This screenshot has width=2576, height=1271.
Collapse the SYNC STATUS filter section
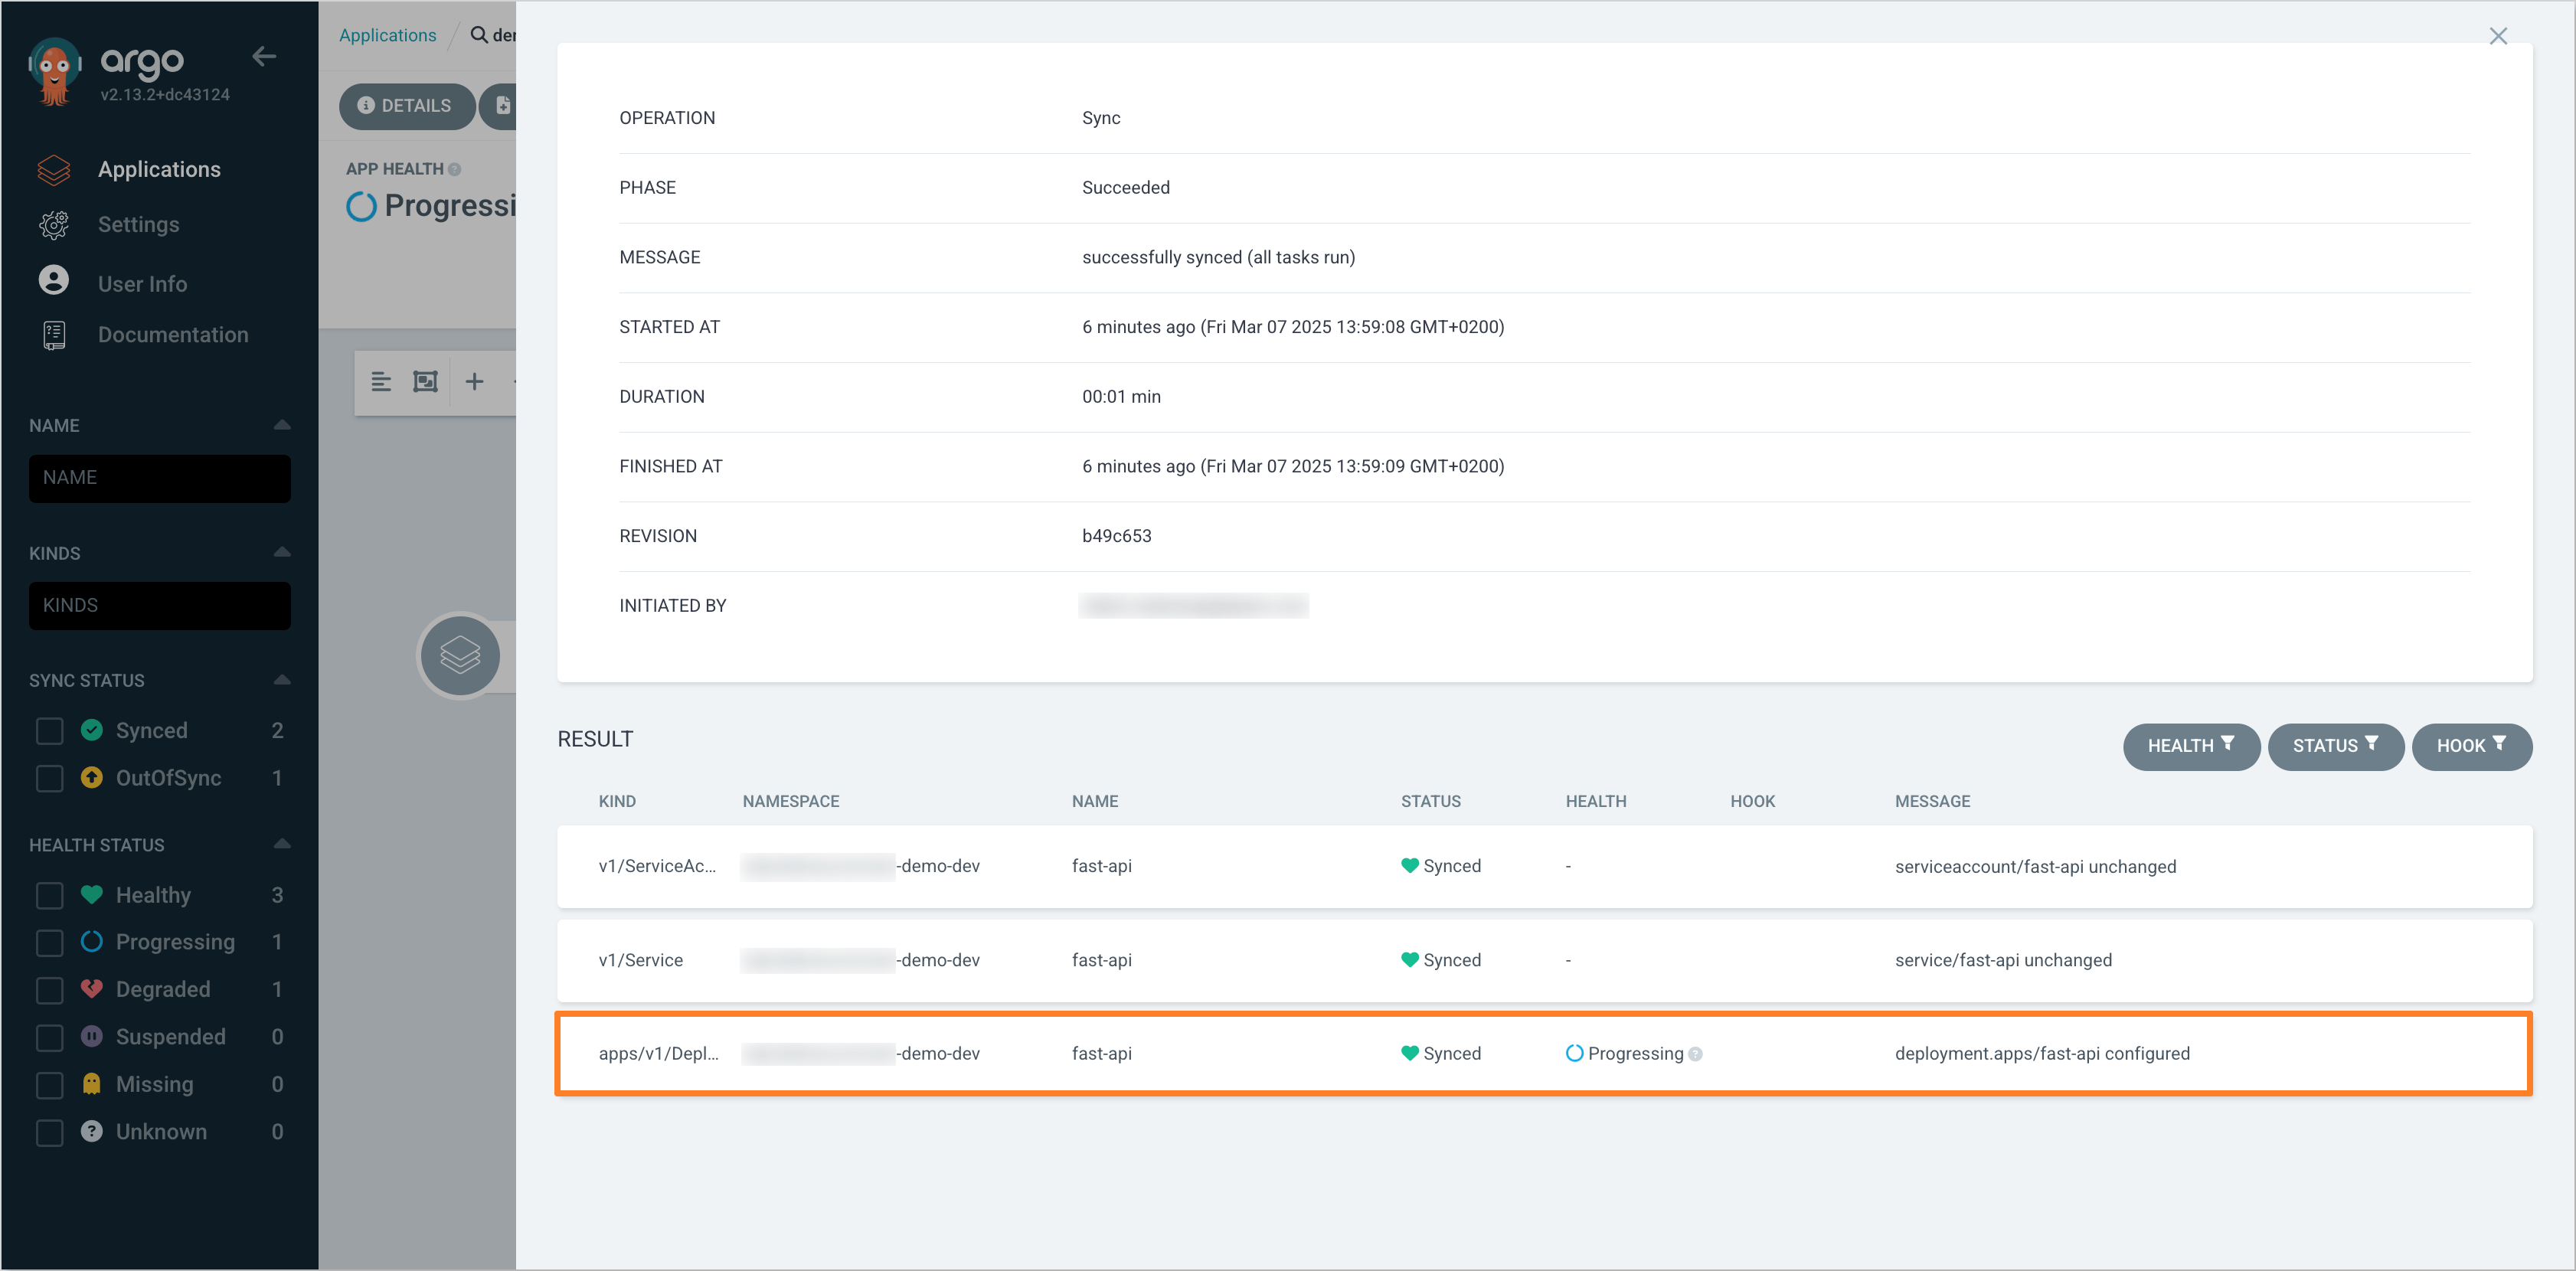click(x=282, y=680)
